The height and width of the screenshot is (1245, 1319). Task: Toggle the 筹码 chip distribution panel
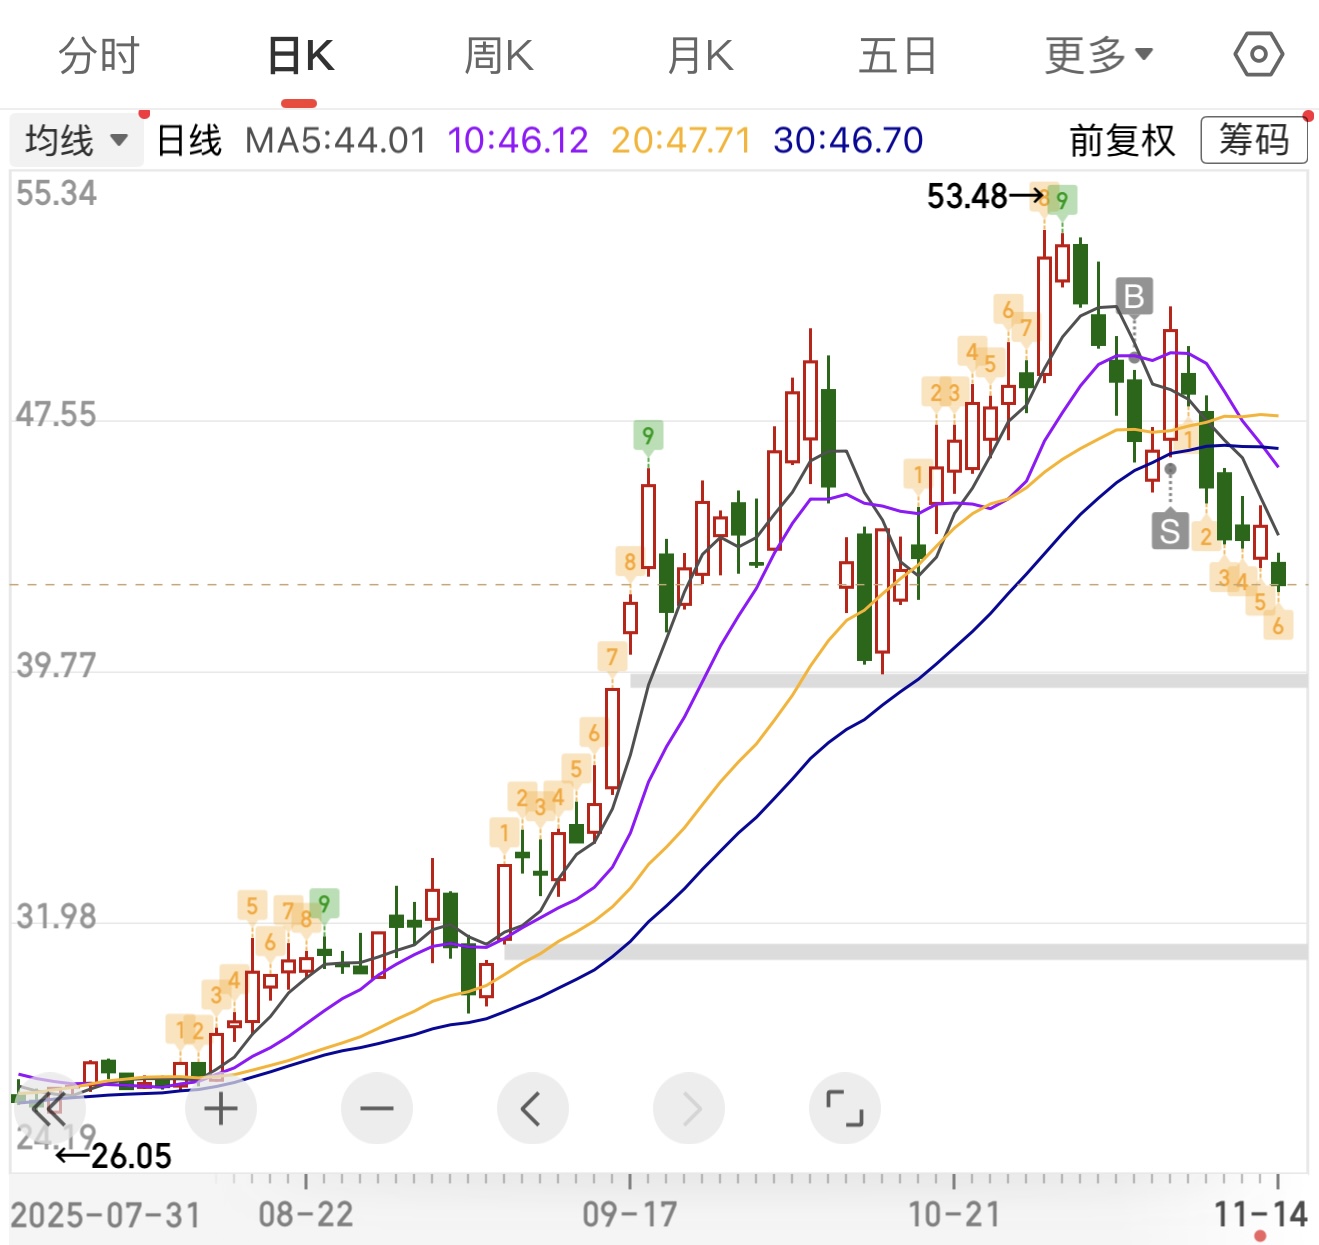click(1253, 140)
